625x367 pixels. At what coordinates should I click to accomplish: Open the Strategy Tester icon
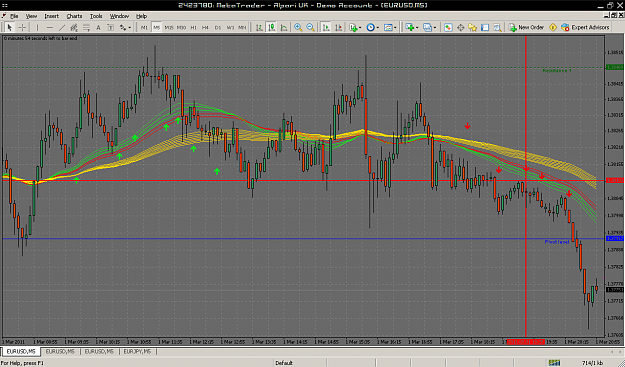[x=497, y=27]
